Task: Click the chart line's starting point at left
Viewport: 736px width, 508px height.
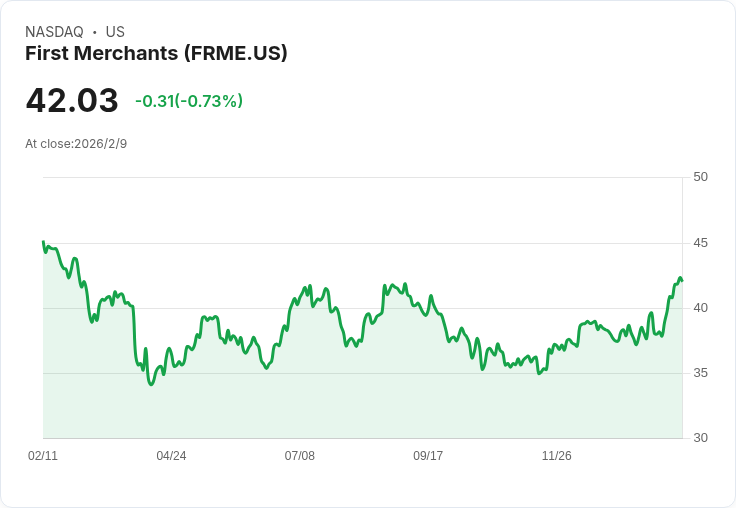Action: pos(43,242)
